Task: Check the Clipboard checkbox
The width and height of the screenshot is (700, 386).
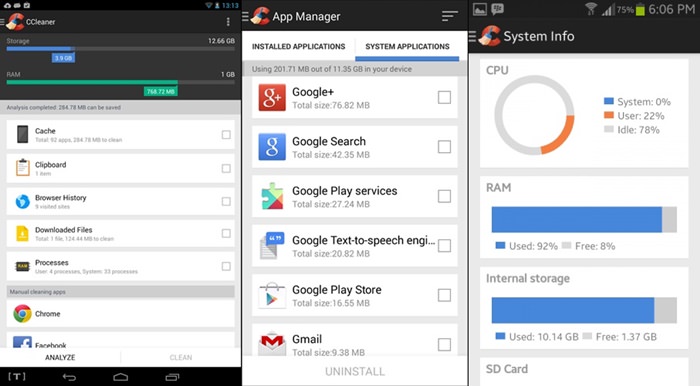Action: coord(226,168)
